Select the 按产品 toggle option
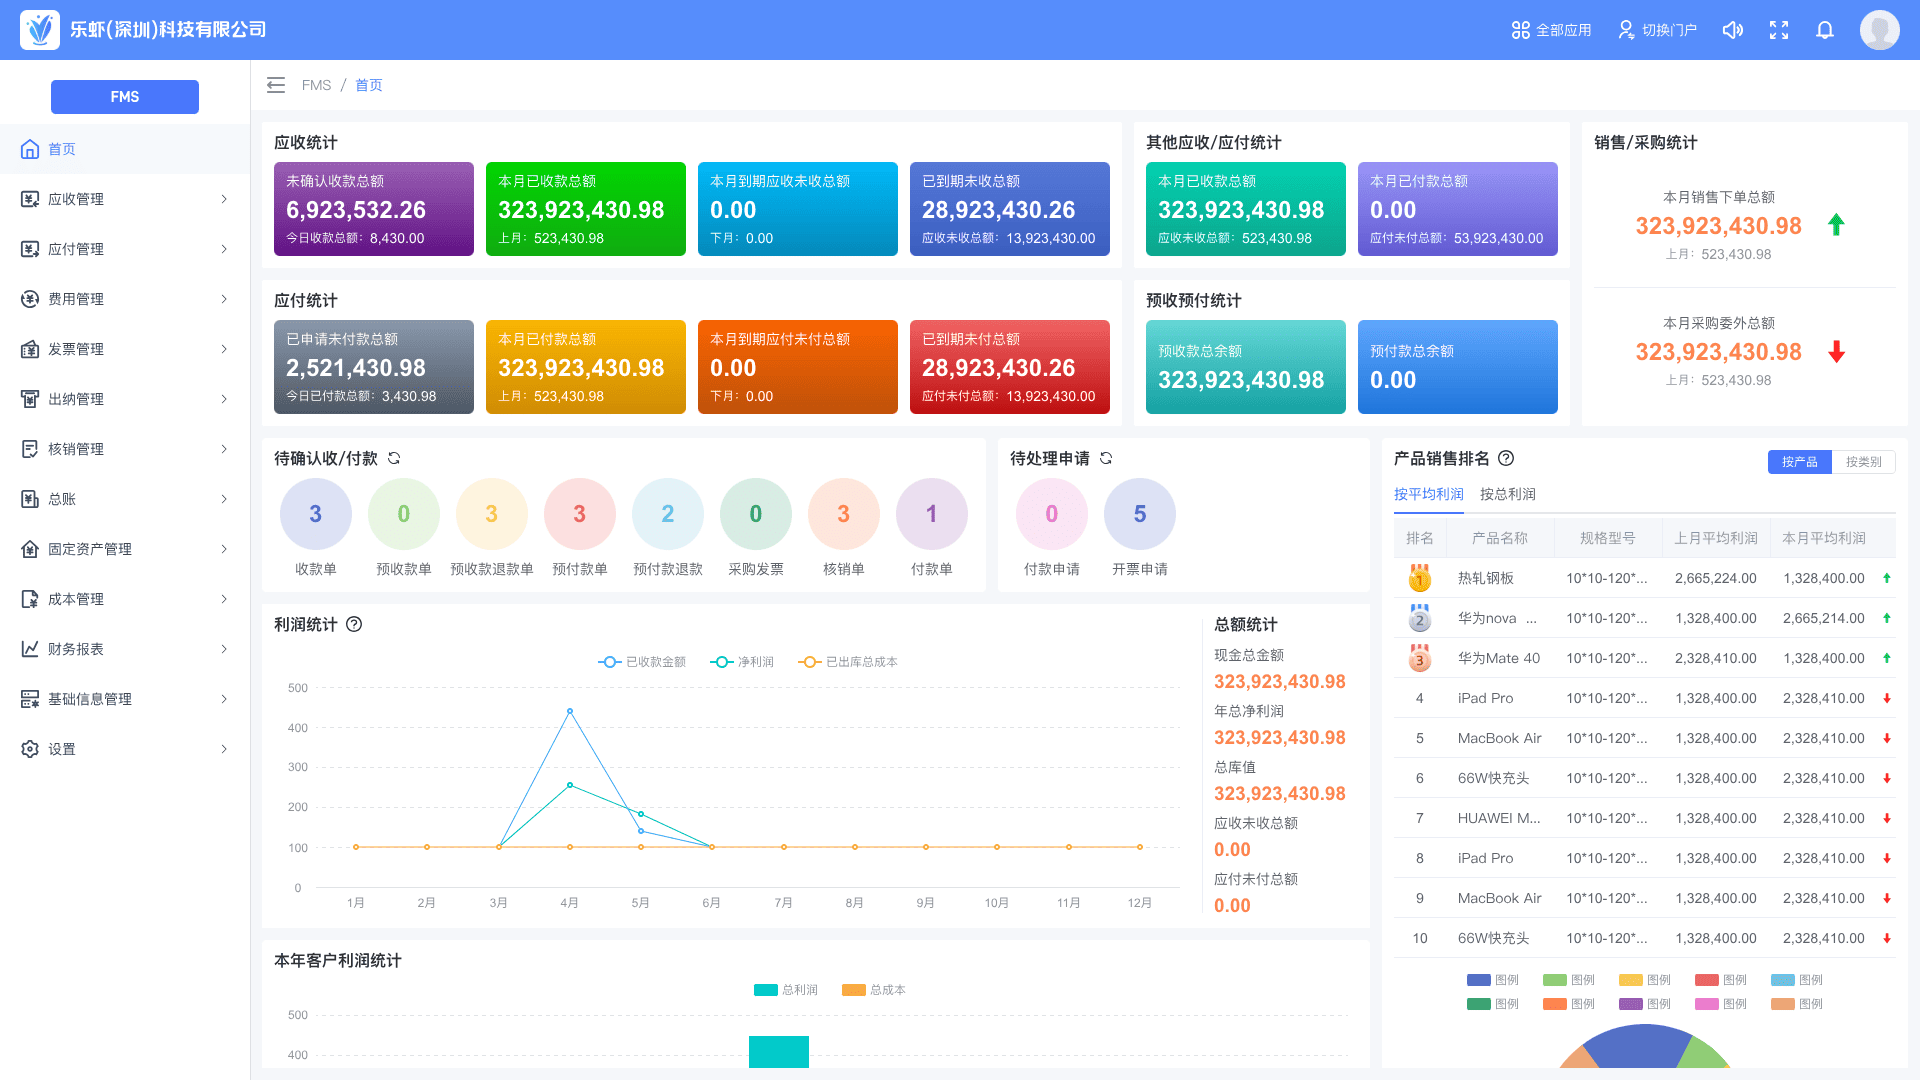1920x1080 pixels. click(1799, 462)
